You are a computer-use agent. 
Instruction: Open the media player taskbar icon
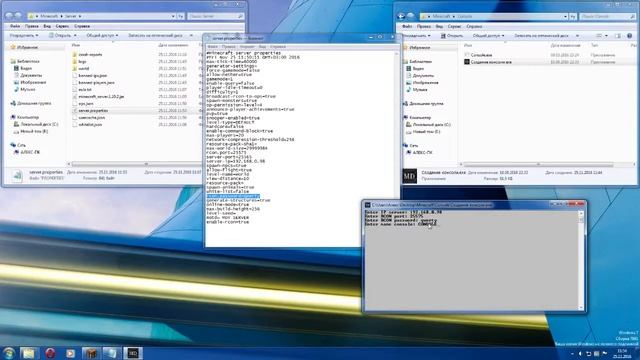tap(70, 353)
